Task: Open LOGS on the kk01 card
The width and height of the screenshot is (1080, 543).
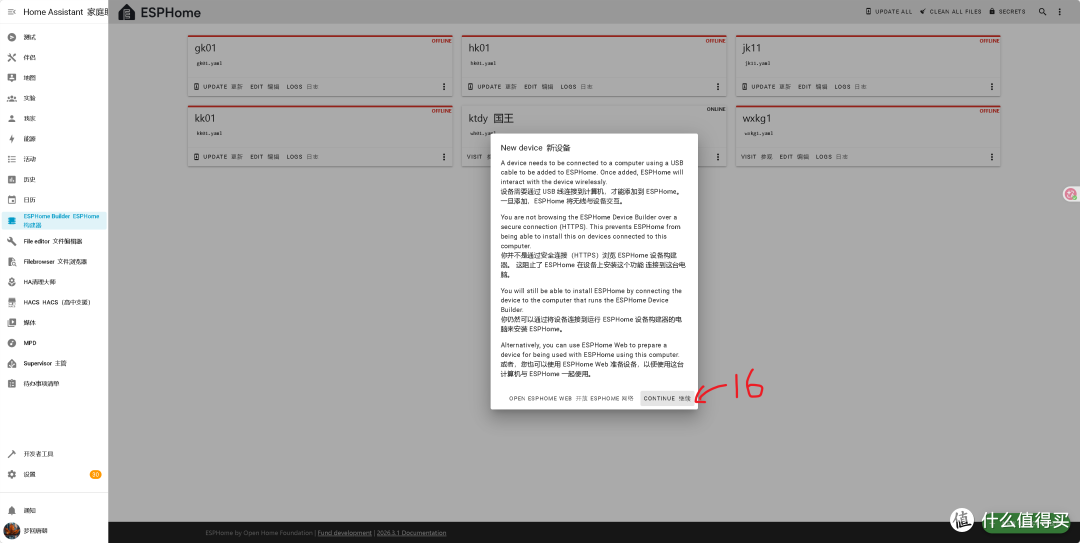Action: point(302,157)
